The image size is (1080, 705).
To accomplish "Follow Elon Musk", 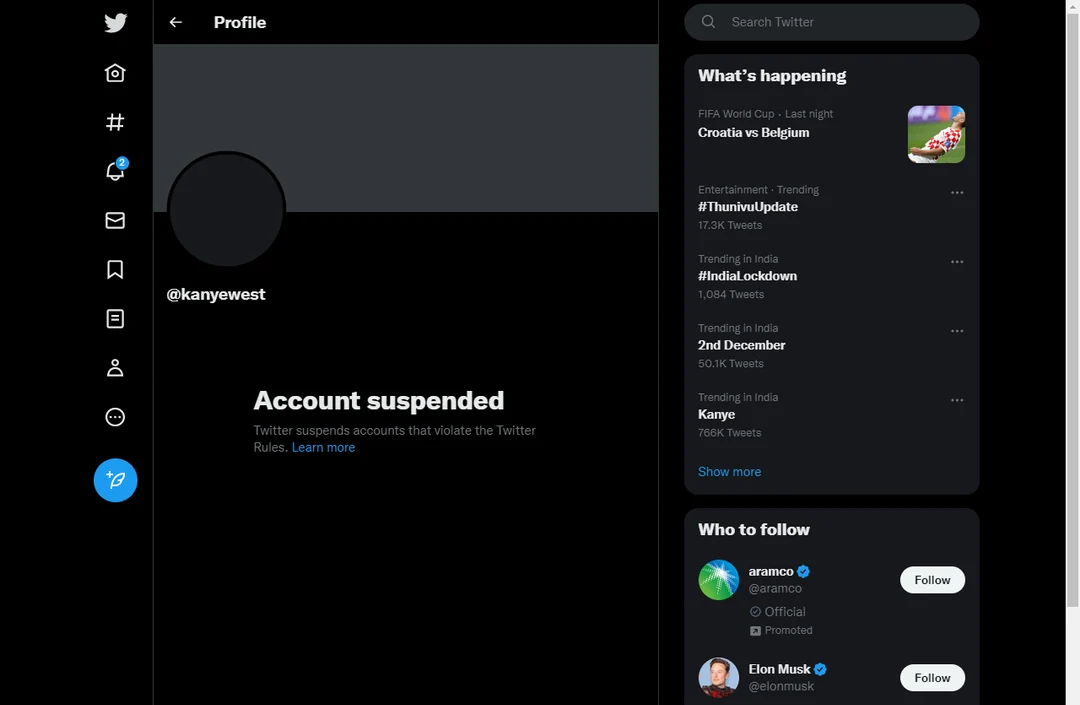I will click(932, 677).
